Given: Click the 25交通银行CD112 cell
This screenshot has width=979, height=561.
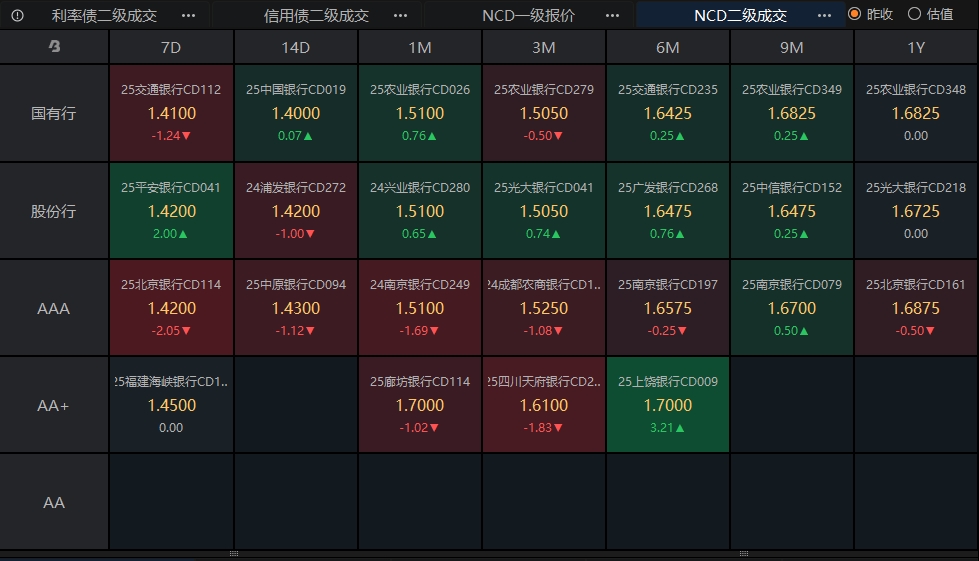Looking at the screenshot, I should click(x=171, y=113).
